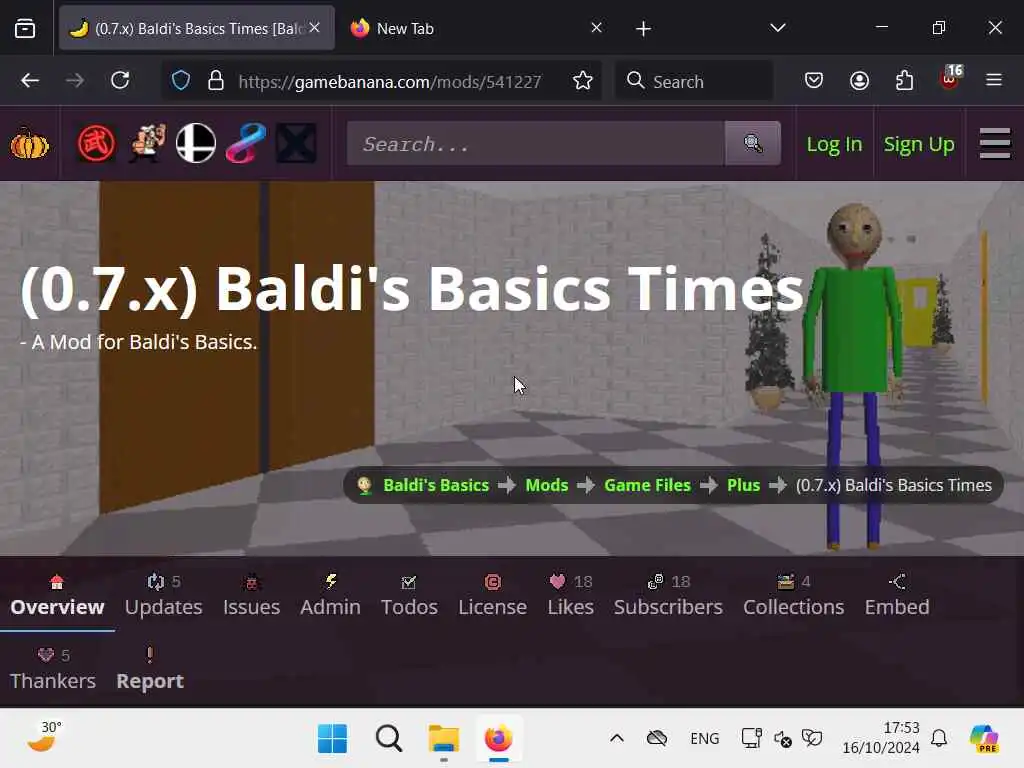Click the site search magnifier button

[x=752, y=143]
